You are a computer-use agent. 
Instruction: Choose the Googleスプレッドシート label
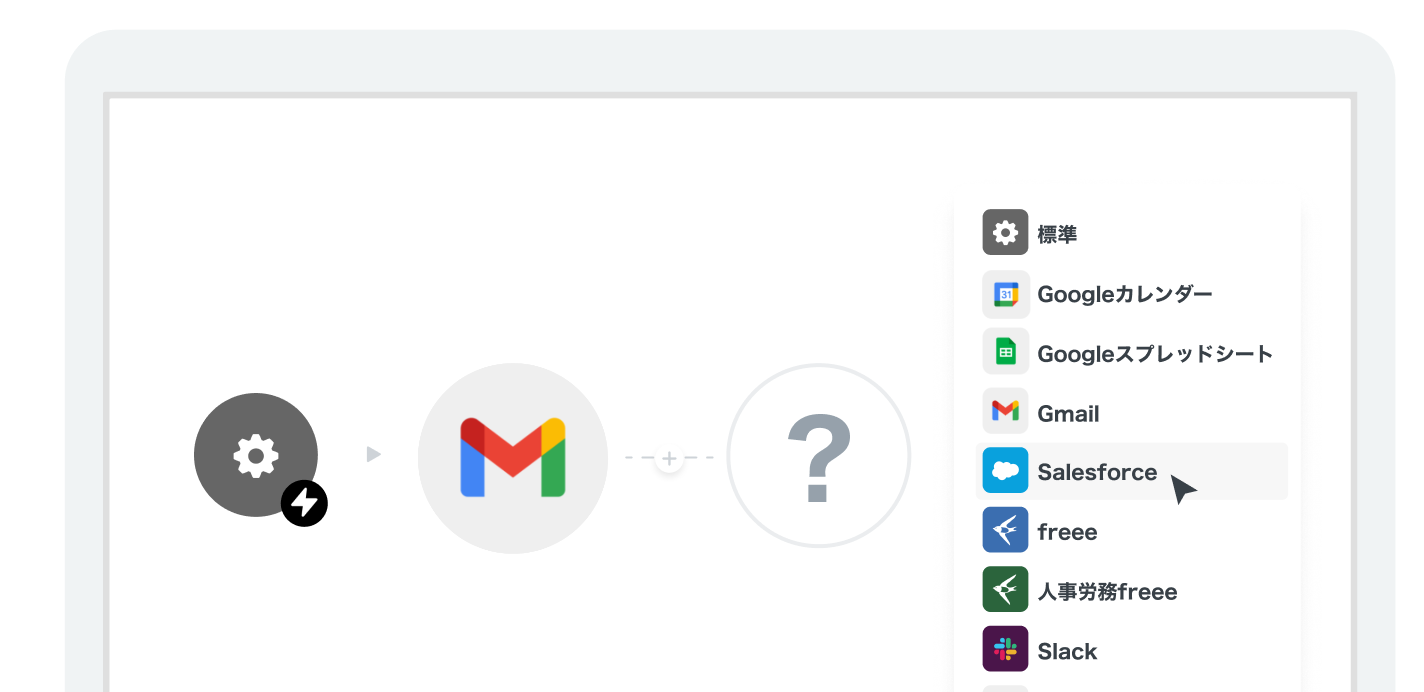point(1155,354)
